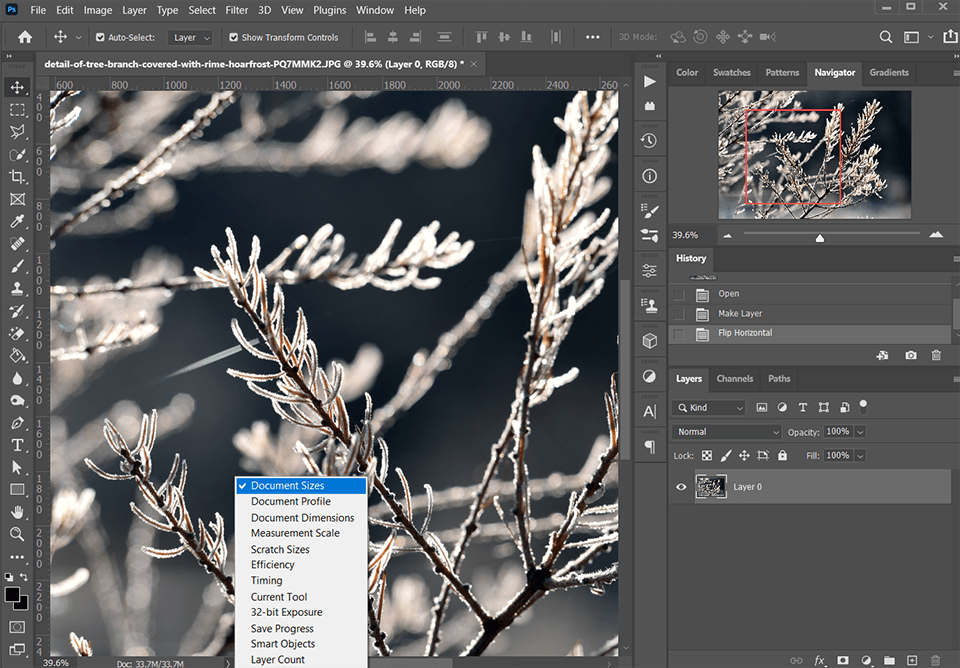This screenshot has height=668, width=960.
Task: Create a new snapshot with camera icon
Action: click(x=911, y=355)
